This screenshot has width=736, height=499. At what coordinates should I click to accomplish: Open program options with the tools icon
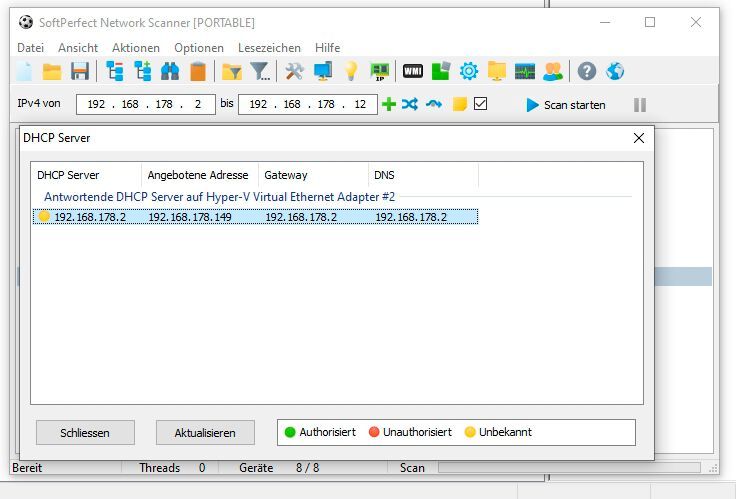[294, 71]
